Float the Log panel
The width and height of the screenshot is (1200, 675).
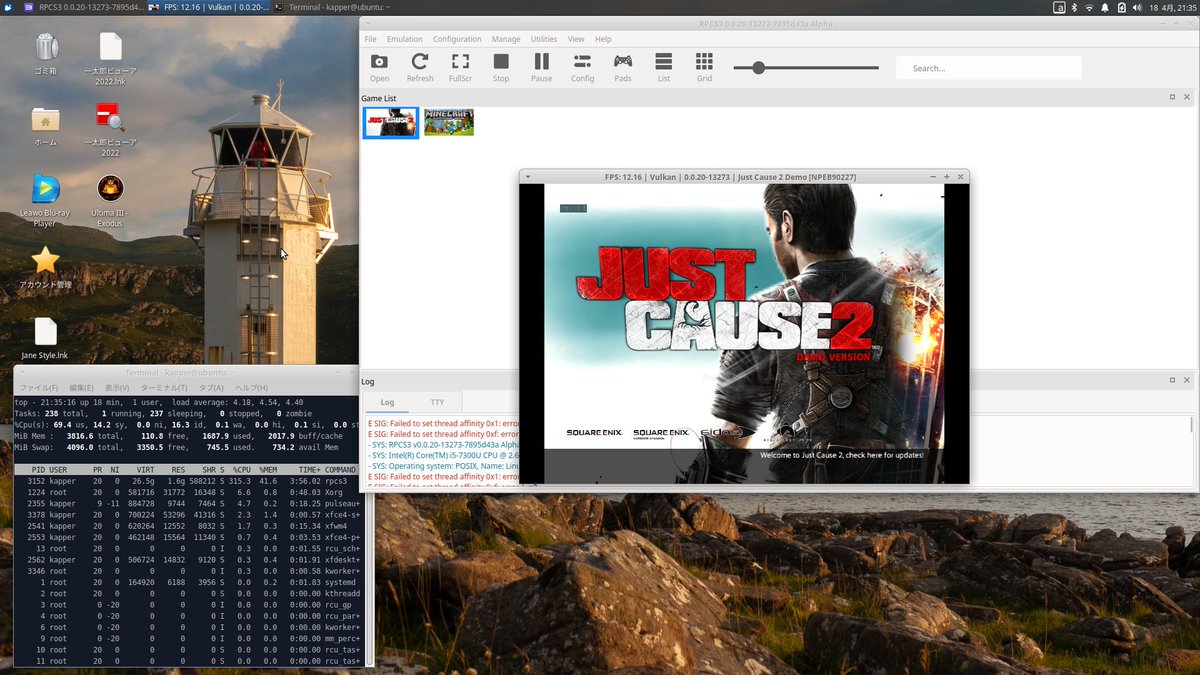[1172, 381]
